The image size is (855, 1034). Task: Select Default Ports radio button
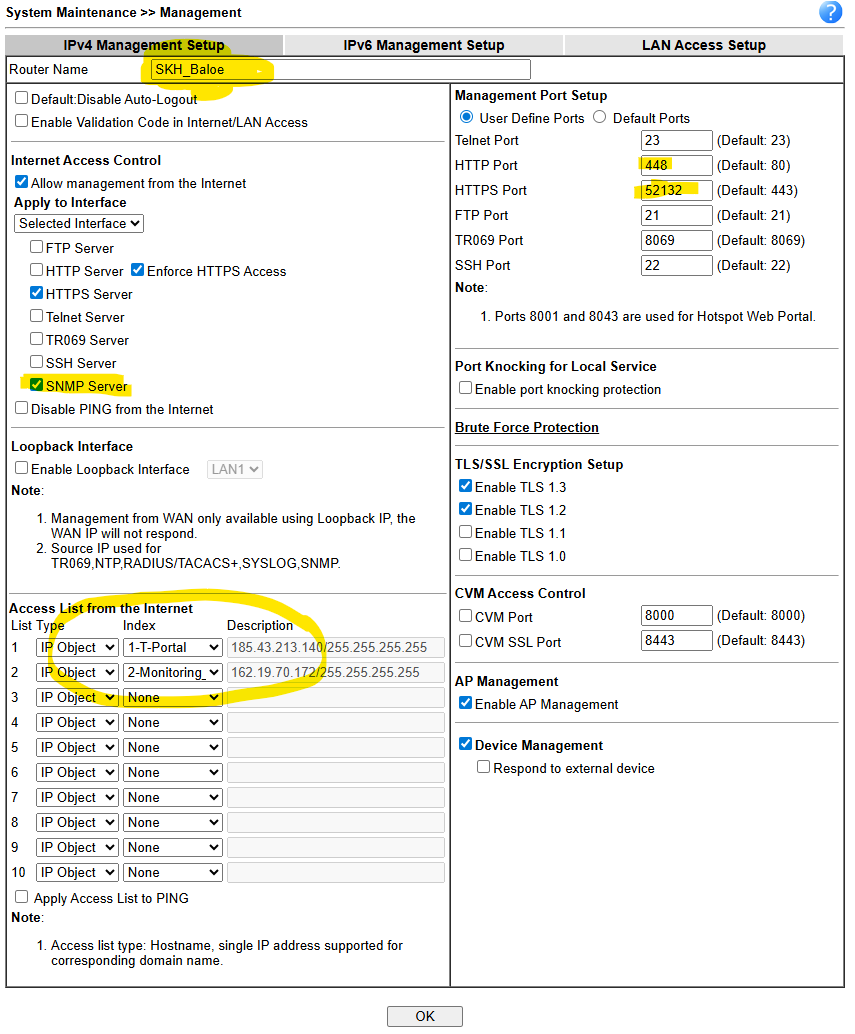[599, 117]
